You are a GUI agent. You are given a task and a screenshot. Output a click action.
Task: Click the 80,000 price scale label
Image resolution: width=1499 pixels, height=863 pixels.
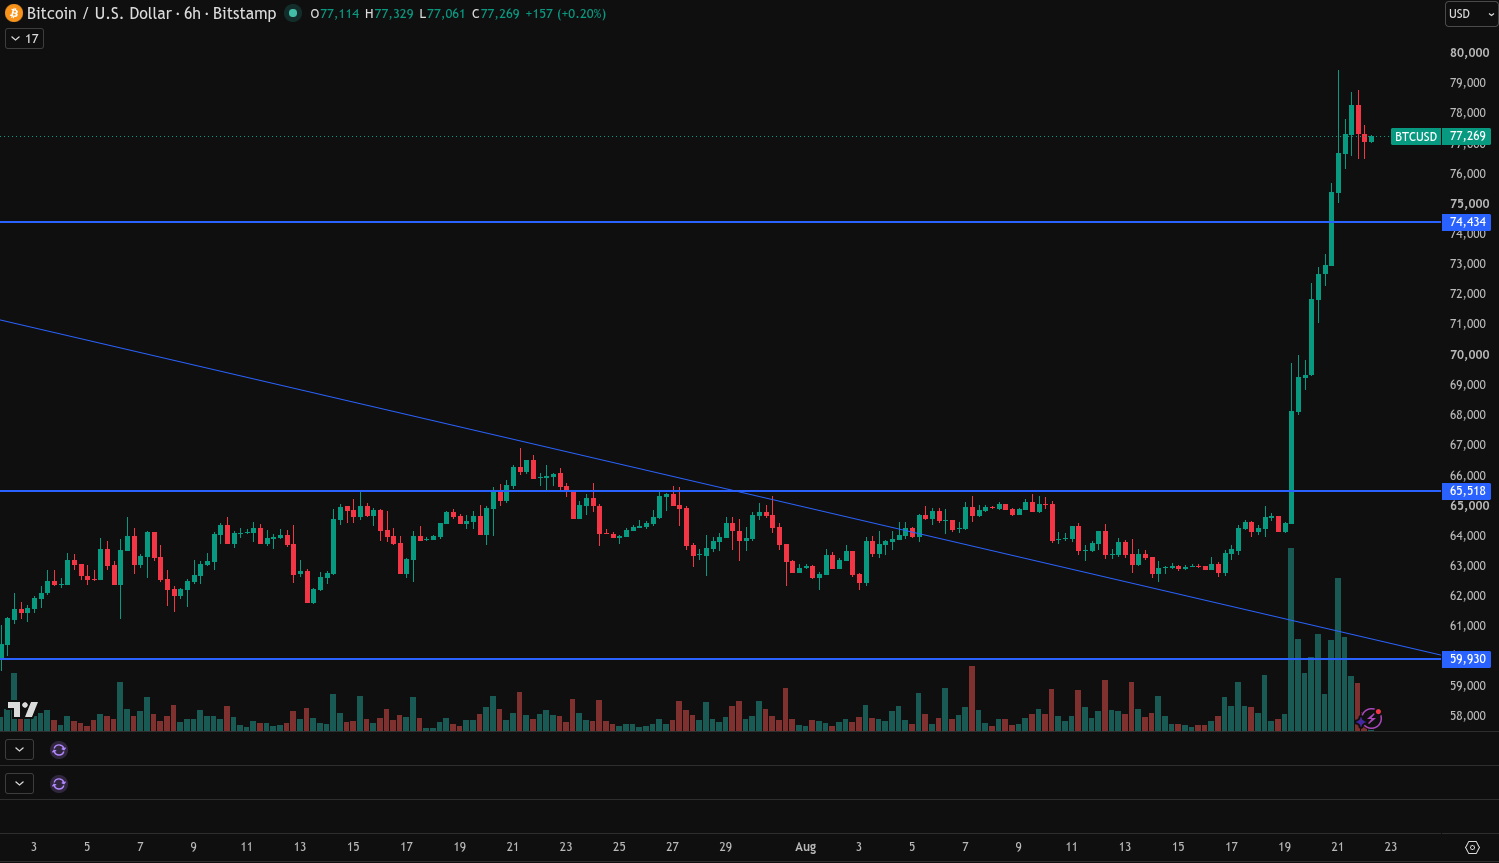(1469, 53)
